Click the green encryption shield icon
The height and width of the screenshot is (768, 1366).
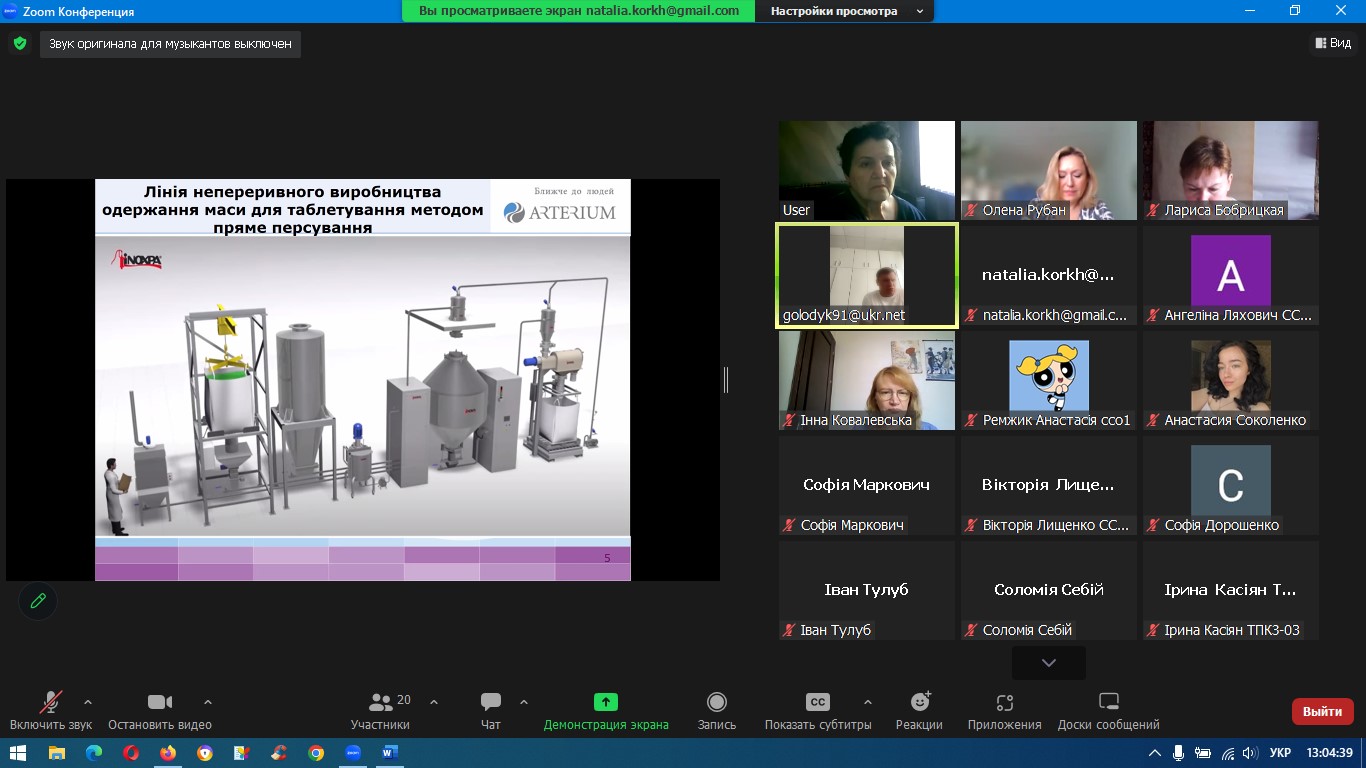coord(19,43)
